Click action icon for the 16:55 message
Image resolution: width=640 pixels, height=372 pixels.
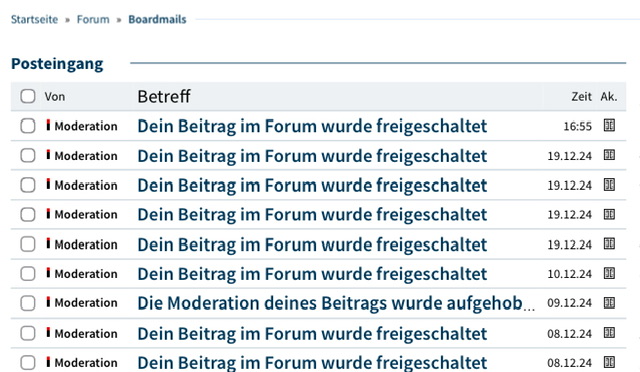click(609, 125)
